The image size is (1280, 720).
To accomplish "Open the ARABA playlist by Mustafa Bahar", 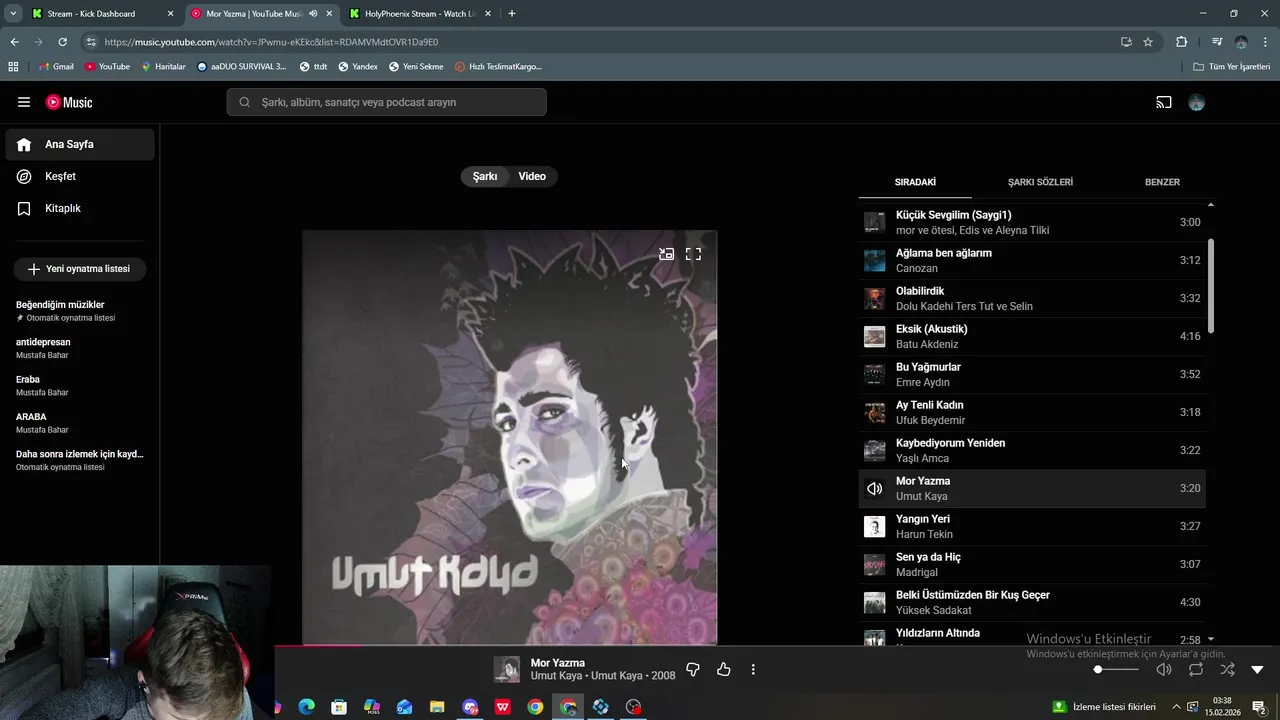I will pos(80,423).
